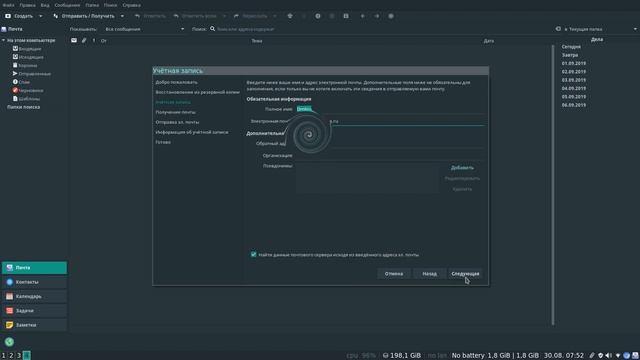Click the network icon in system tray
The image size is (640, 360).
[x=618, y=356]
